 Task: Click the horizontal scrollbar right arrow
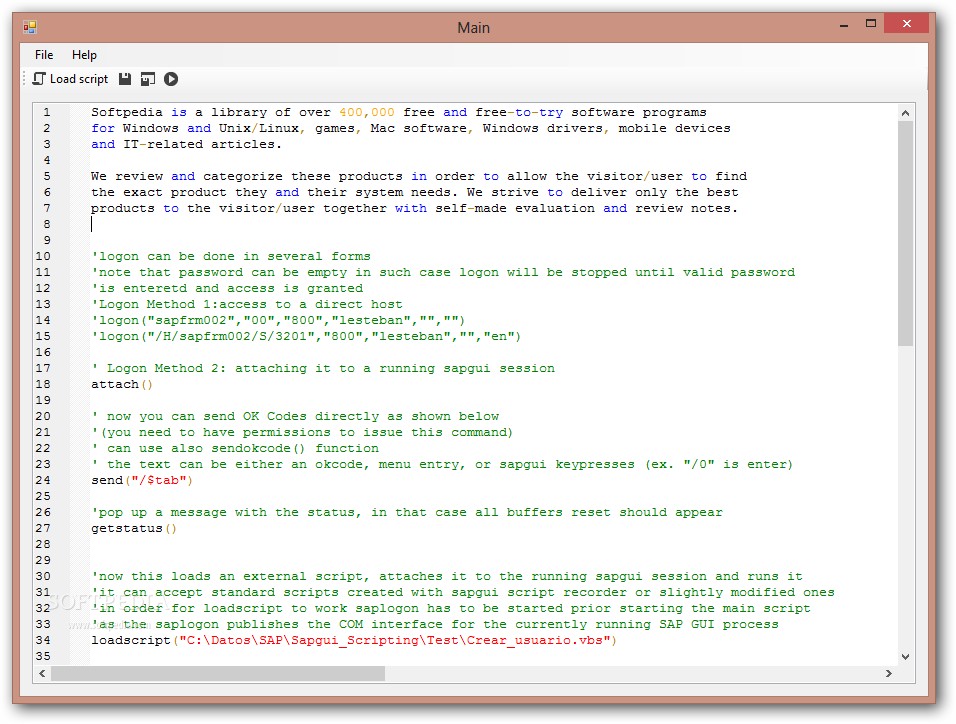click(889, 673)
